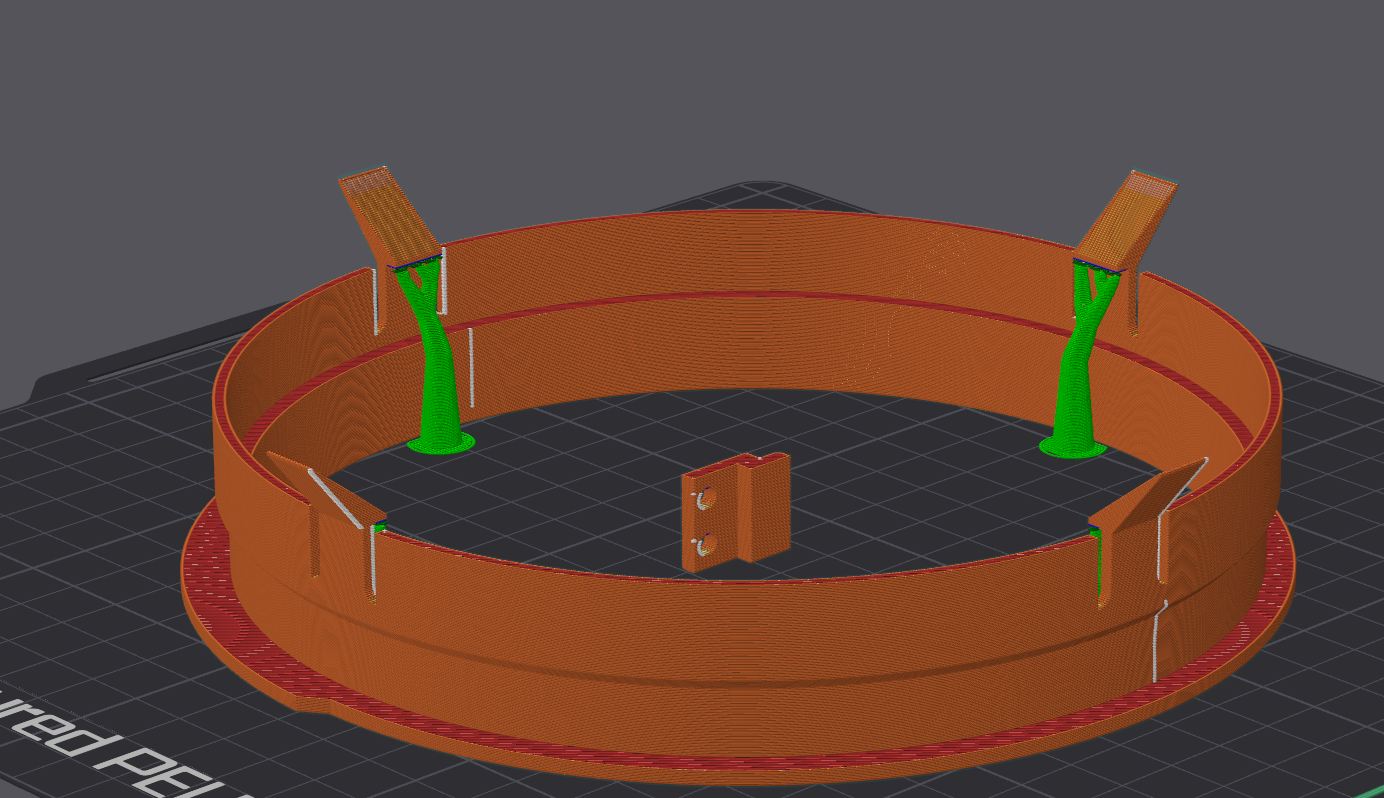This screenshot has width=1384, height=798.
Task: Select the large orange ring model
Action: click(x=738, y=640)
